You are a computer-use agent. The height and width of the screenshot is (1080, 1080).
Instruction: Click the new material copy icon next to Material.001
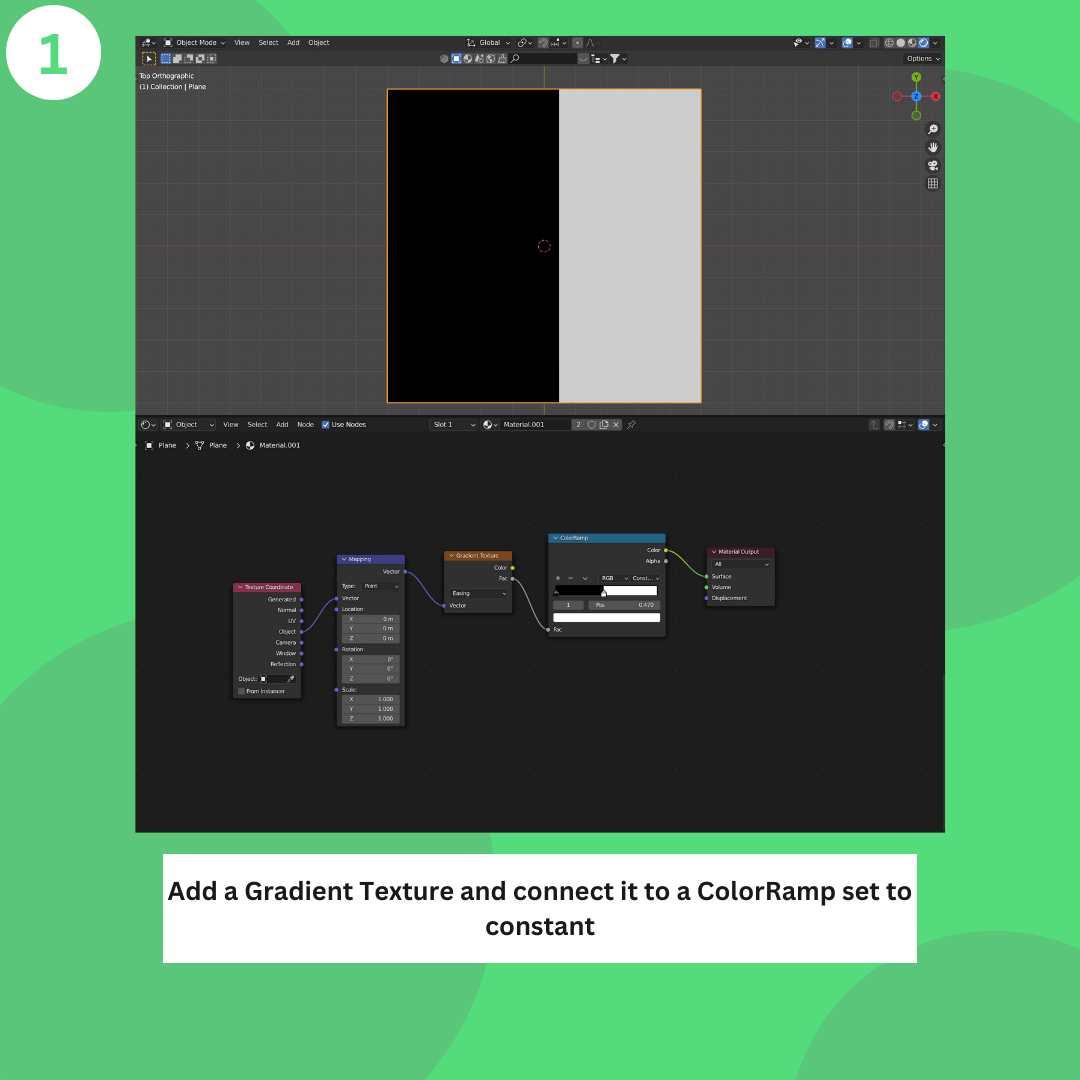603,424
